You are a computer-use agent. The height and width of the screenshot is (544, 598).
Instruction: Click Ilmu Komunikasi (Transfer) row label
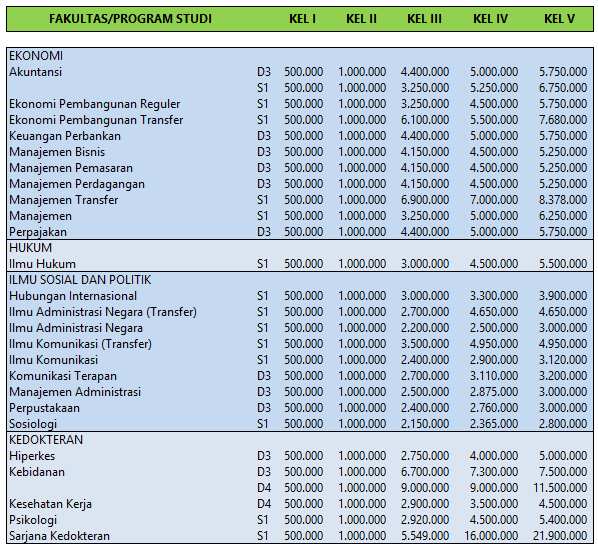point(80,344)
